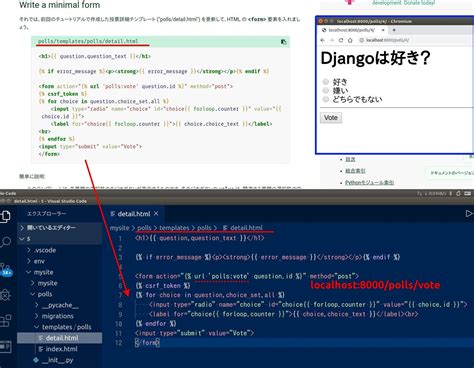Screen dimensions: 474x368
Task: Click the templates breadcrumb segment
Action: click(x=174, y=228)
